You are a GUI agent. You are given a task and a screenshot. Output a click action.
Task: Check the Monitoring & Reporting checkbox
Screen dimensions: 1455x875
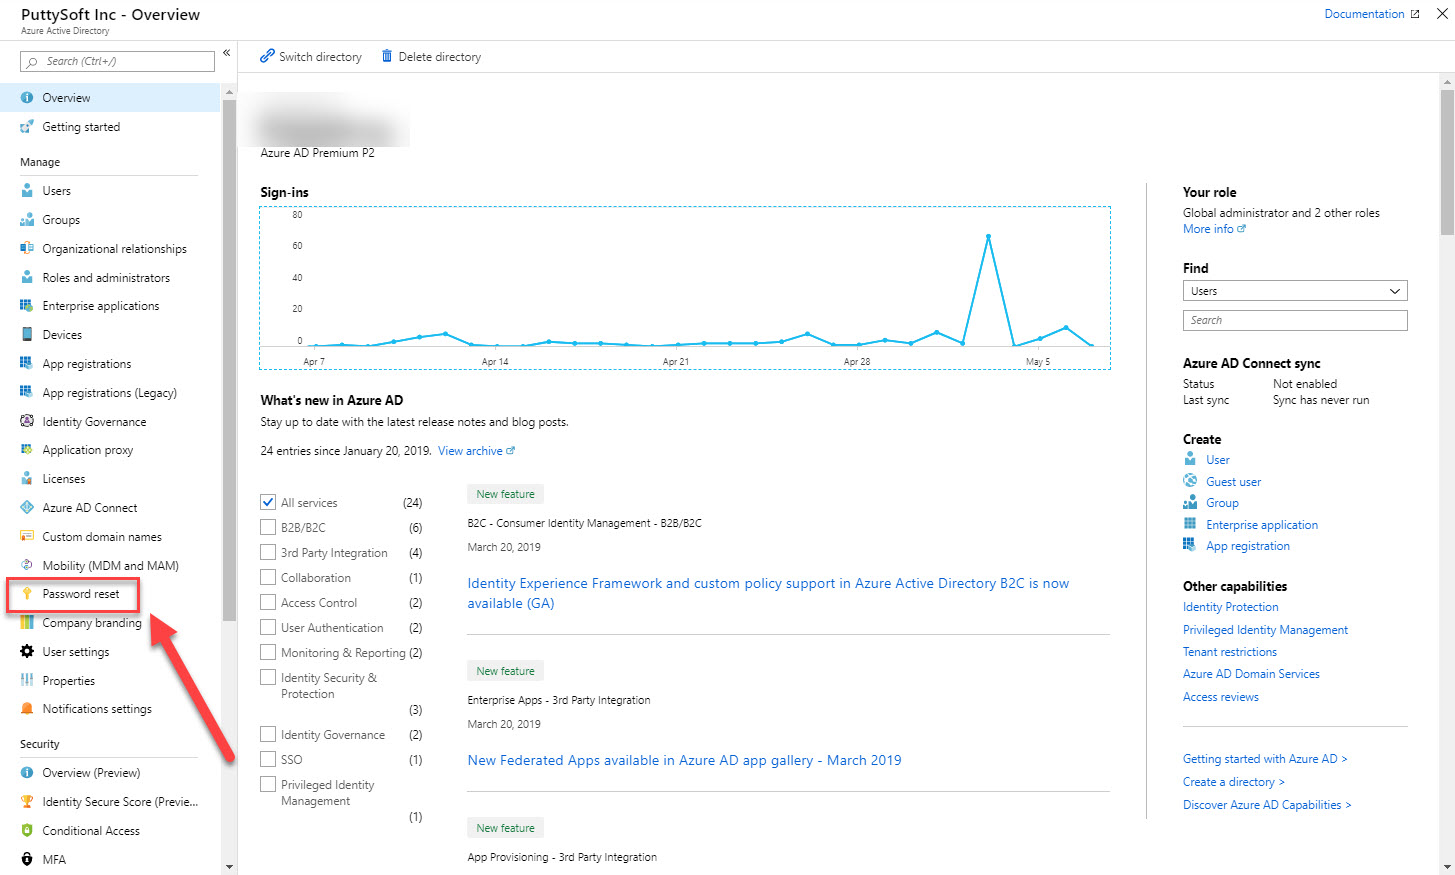click(268, 652)
